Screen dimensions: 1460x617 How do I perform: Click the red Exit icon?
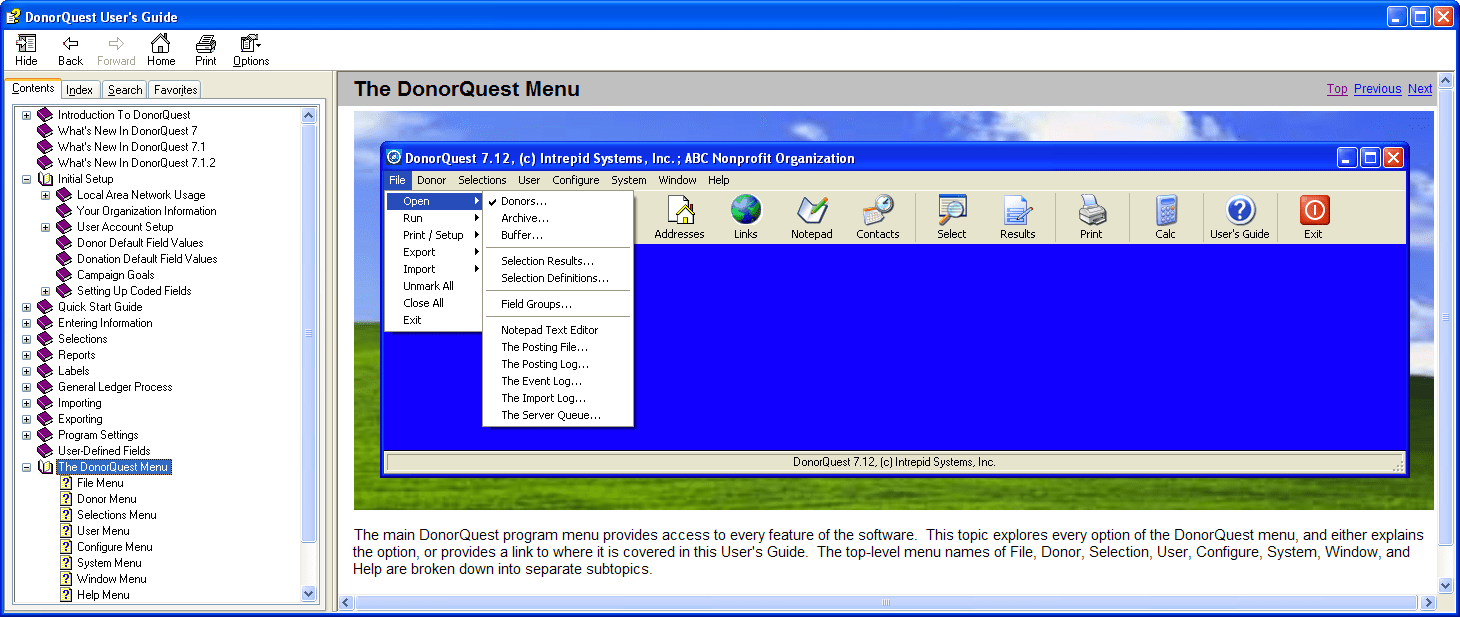1312,216
